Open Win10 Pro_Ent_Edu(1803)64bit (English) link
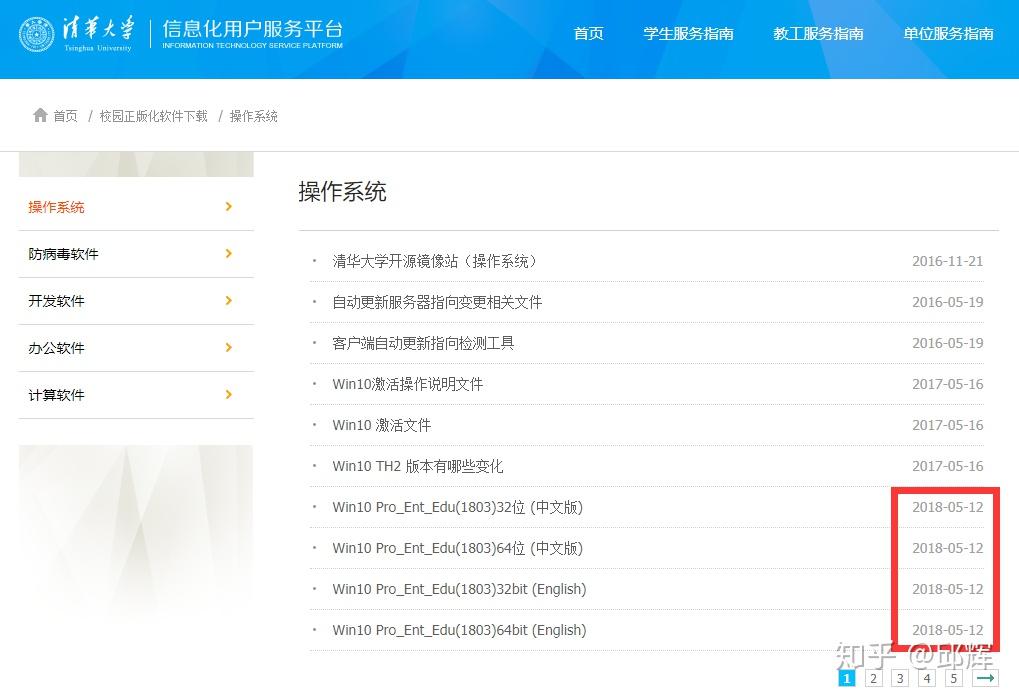This screenshot has width=1019, height=699. tap(459, 629)
